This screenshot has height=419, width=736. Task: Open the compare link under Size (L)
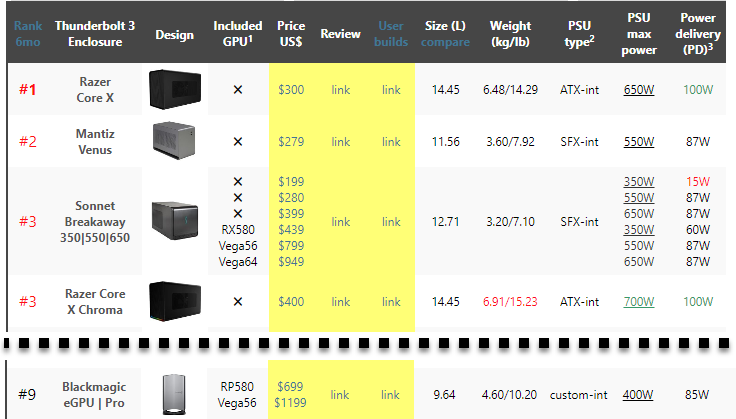(x=445, y=42)
